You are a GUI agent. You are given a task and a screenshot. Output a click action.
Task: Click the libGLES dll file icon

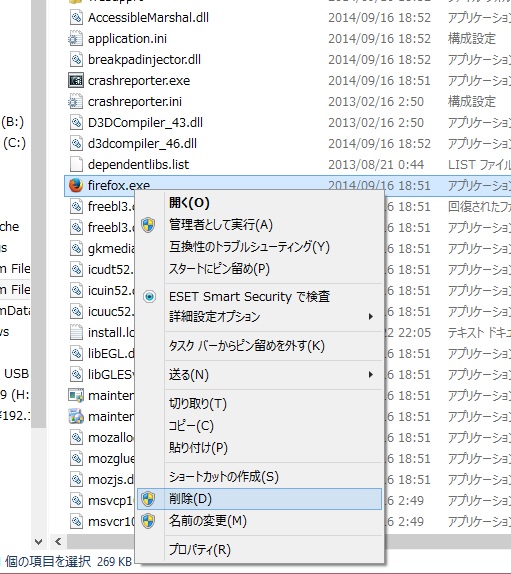coord(76,374)
